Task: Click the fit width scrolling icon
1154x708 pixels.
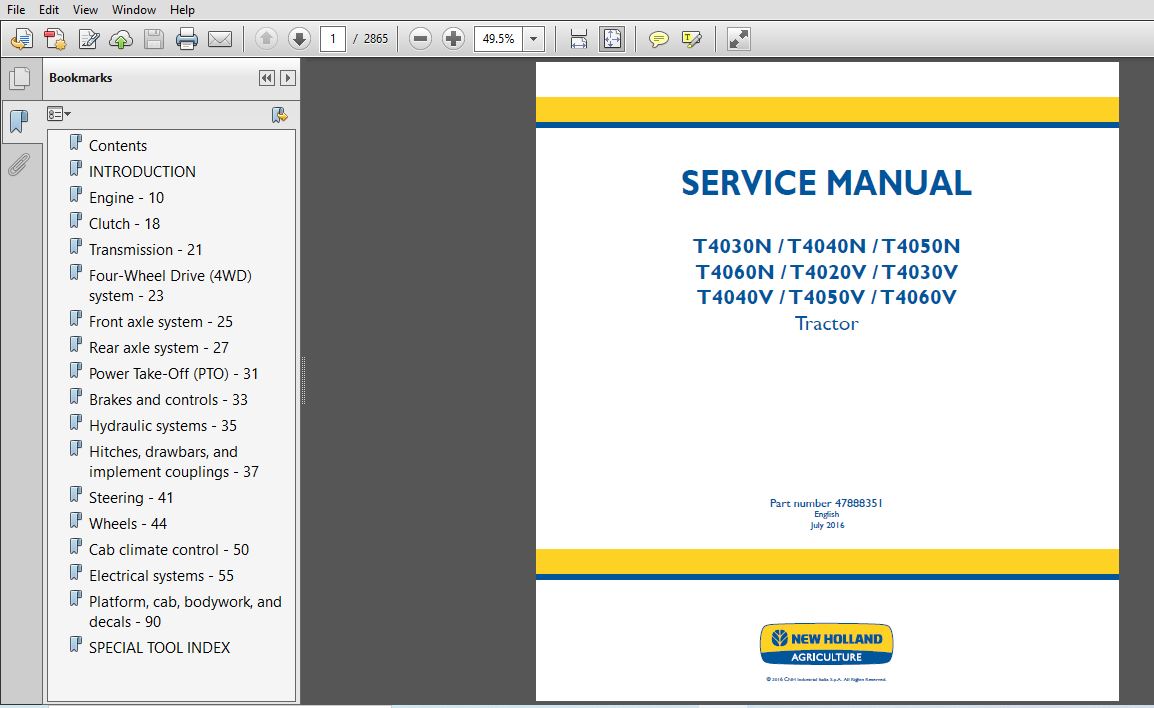Action: click(578, 39)
